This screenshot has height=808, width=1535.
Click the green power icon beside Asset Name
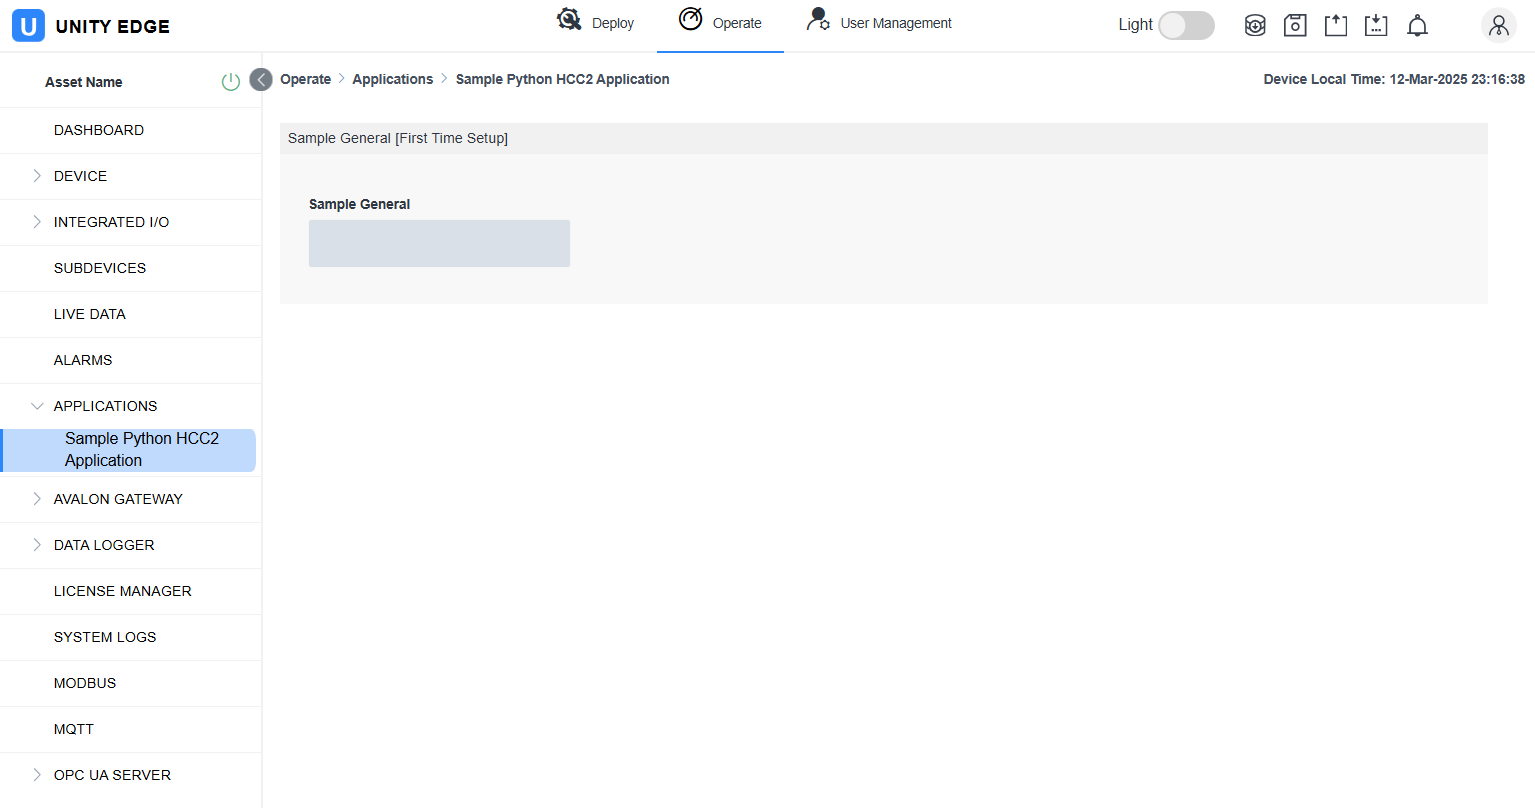click(231, 82)
